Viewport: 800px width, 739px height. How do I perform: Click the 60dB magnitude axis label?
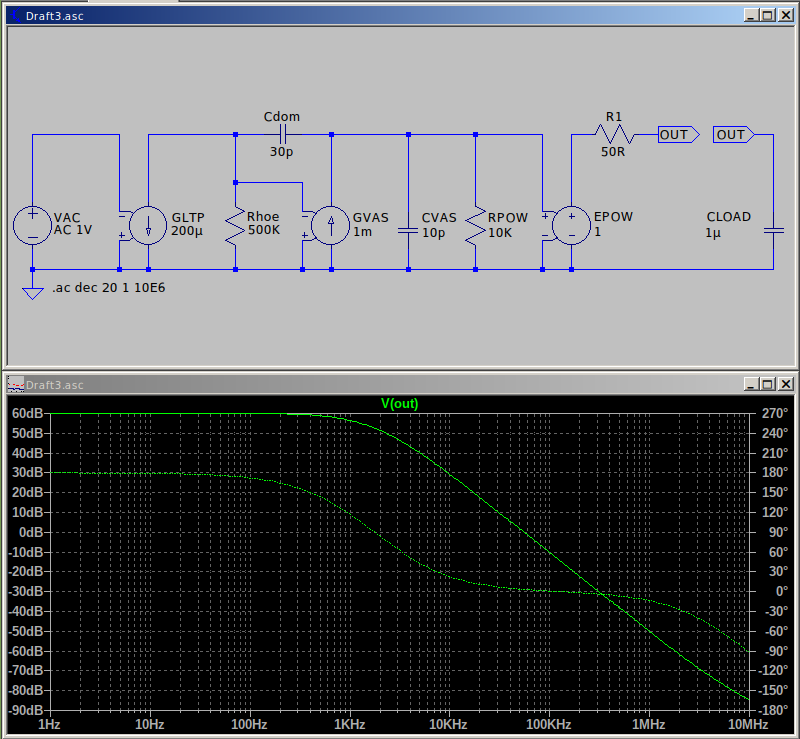28,413
